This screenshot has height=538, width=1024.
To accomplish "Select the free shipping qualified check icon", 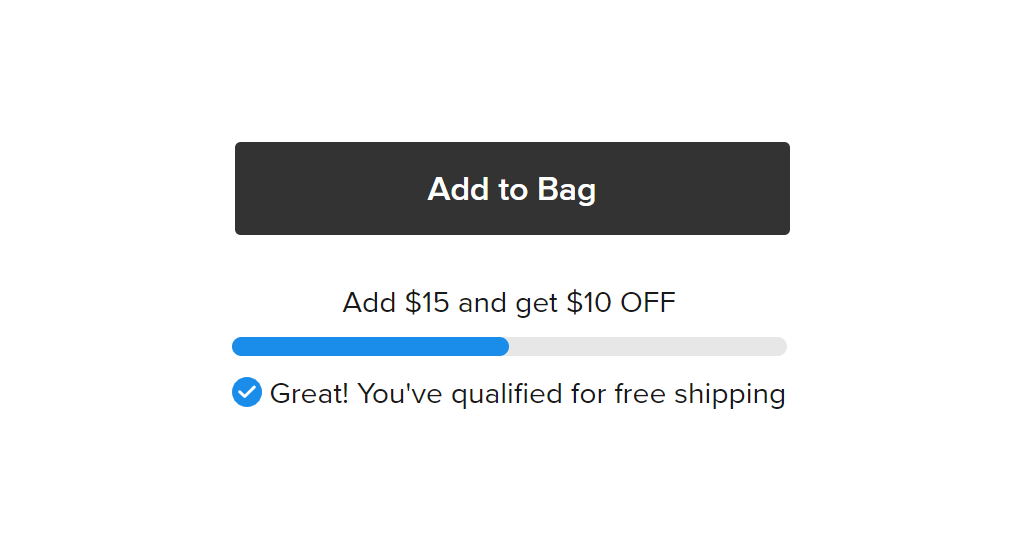I will coord(247,392).
